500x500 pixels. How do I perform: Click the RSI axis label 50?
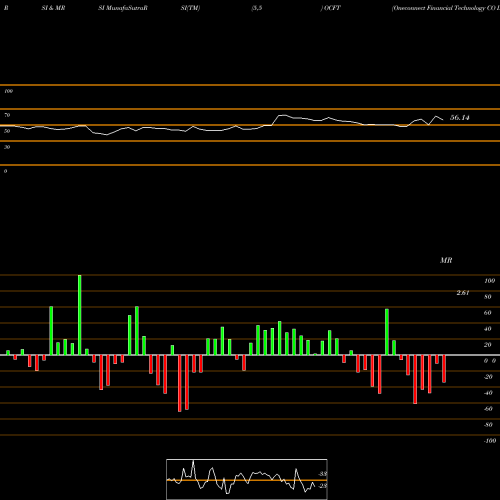tap(7, 131)
